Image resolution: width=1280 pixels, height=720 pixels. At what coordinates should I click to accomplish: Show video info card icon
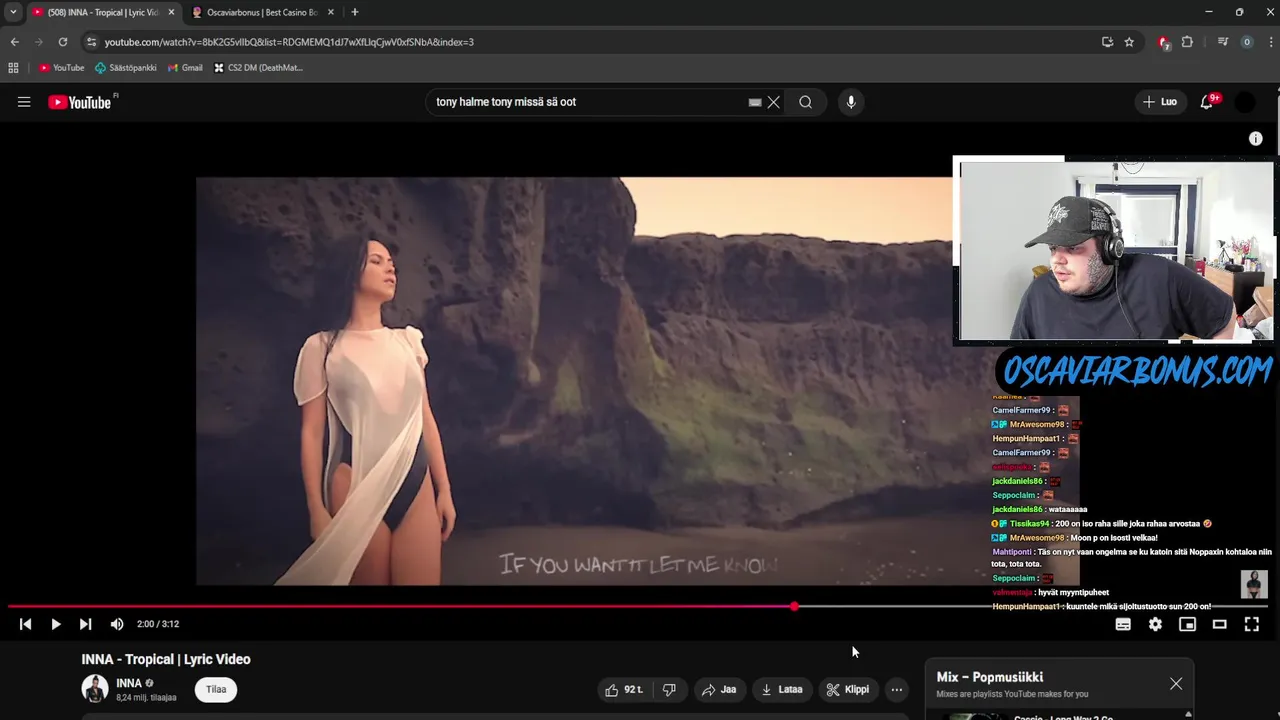(x=1256, y=139)
